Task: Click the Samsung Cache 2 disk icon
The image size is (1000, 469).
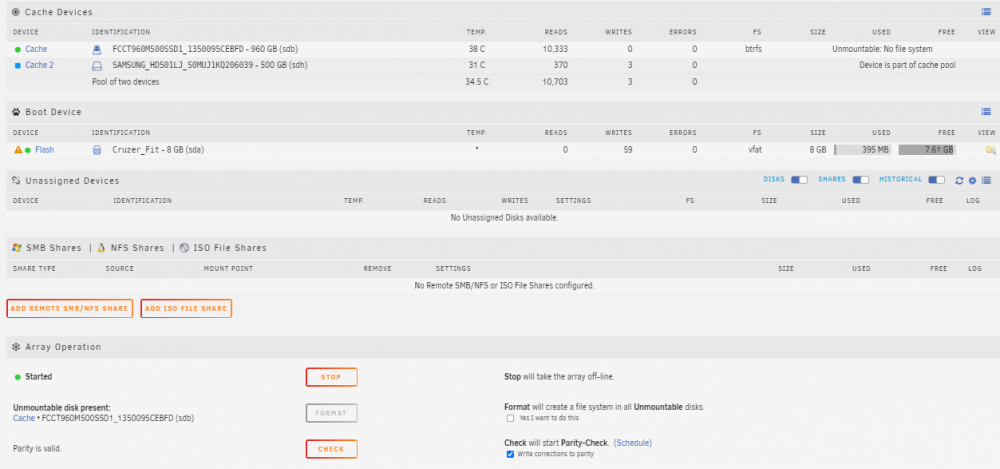Action: 97,65
